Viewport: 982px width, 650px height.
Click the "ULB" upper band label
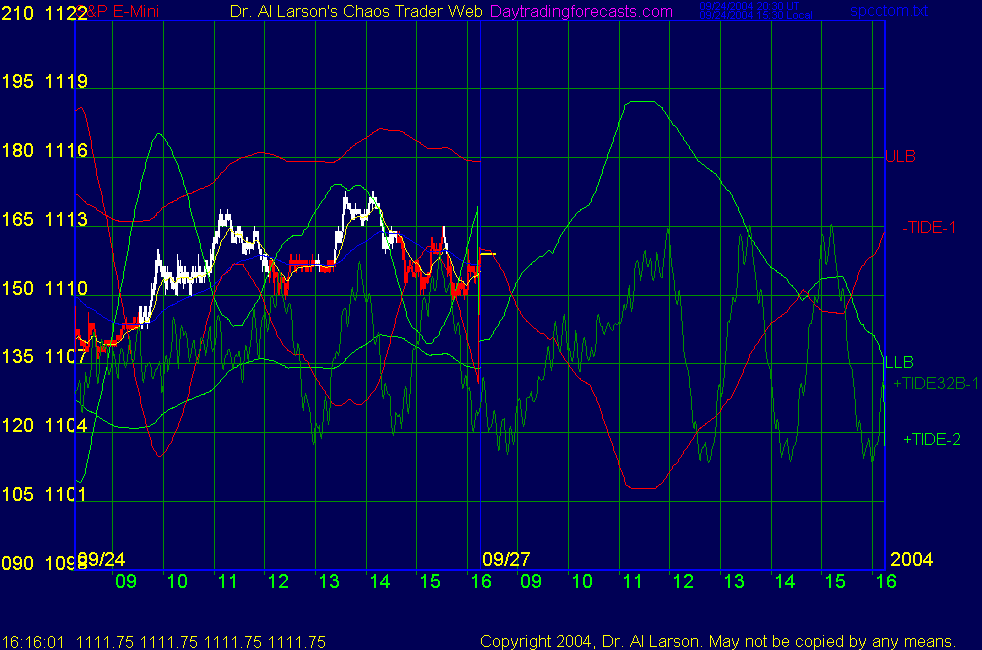[x=900, y=157]
